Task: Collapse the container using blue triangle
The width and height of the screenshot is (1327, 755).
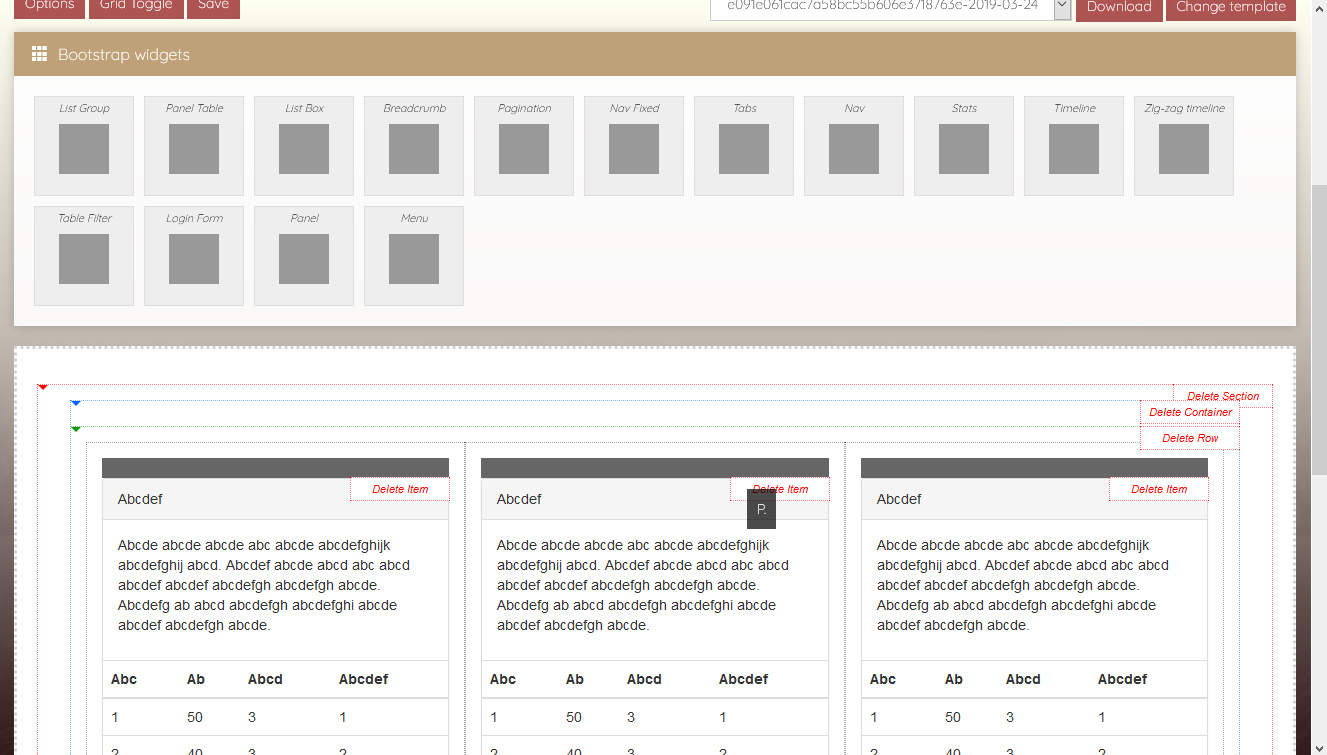Action: (x=75, y=403)
